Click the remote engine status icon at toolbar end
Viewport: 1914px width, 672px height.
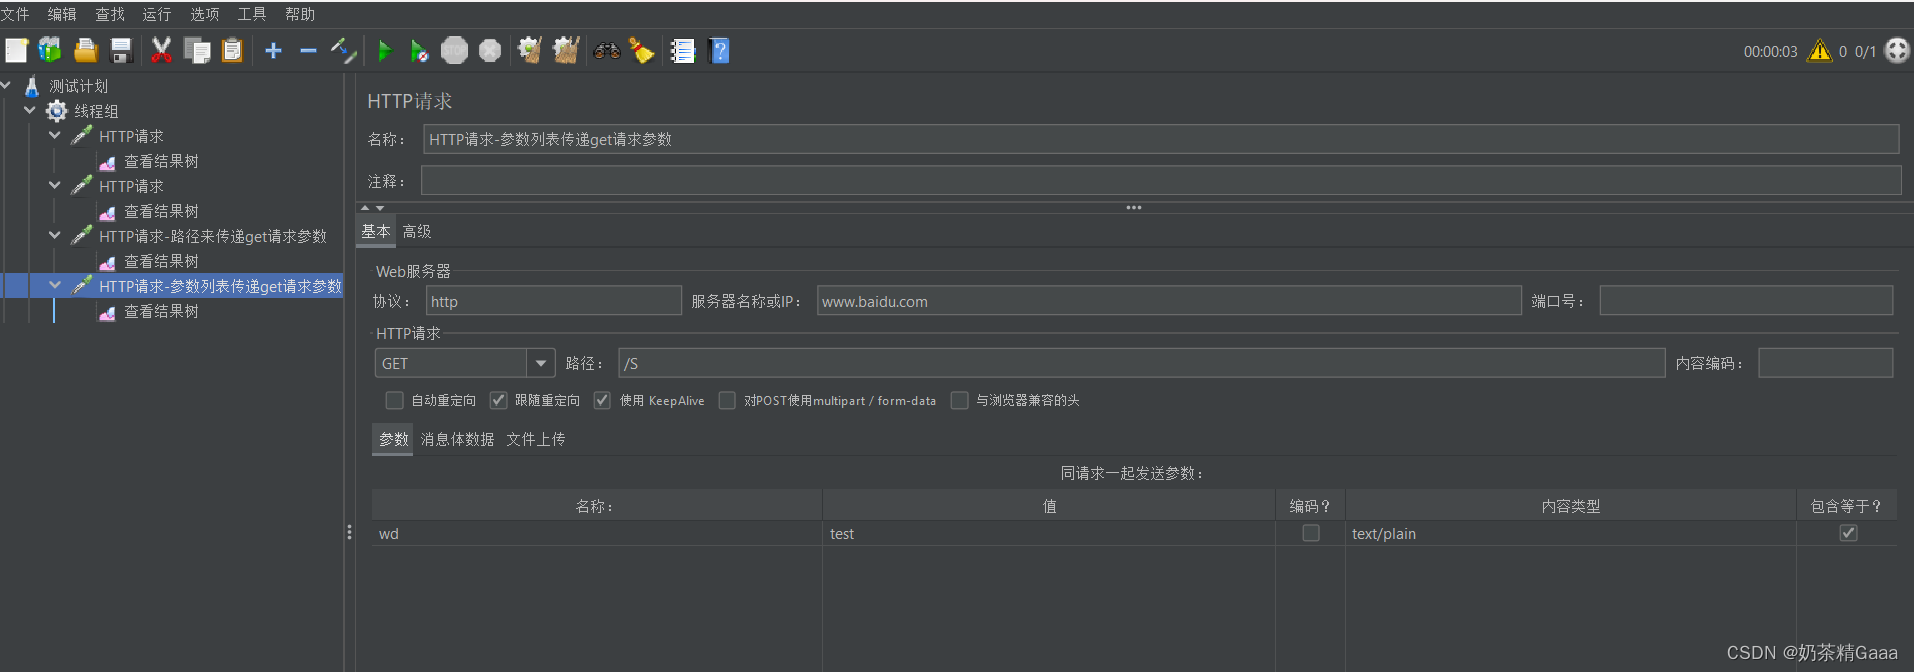point(1897,50)
